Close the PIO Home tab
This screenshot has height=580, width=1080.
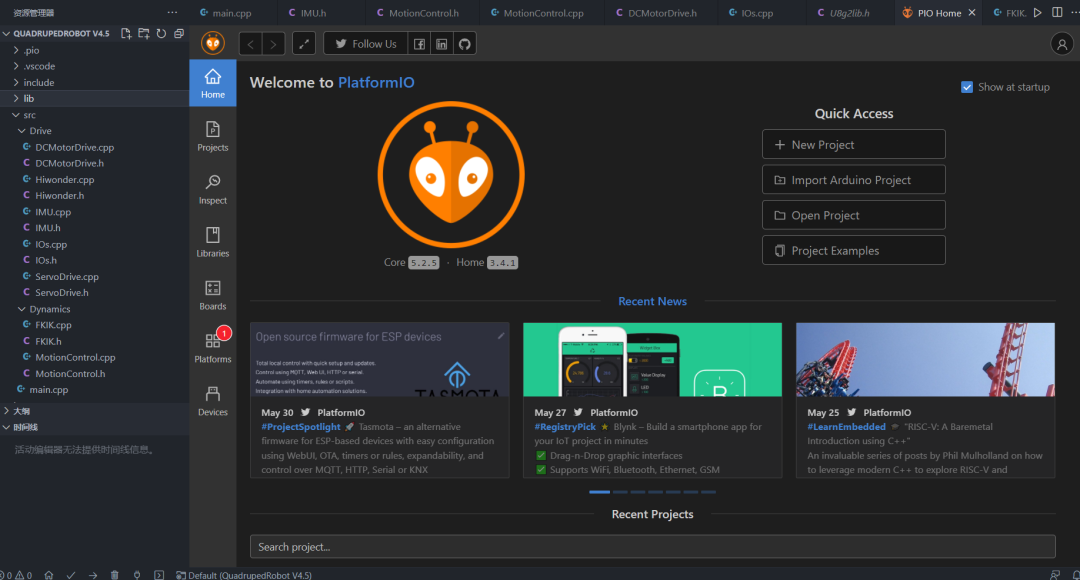coord(972,12)
